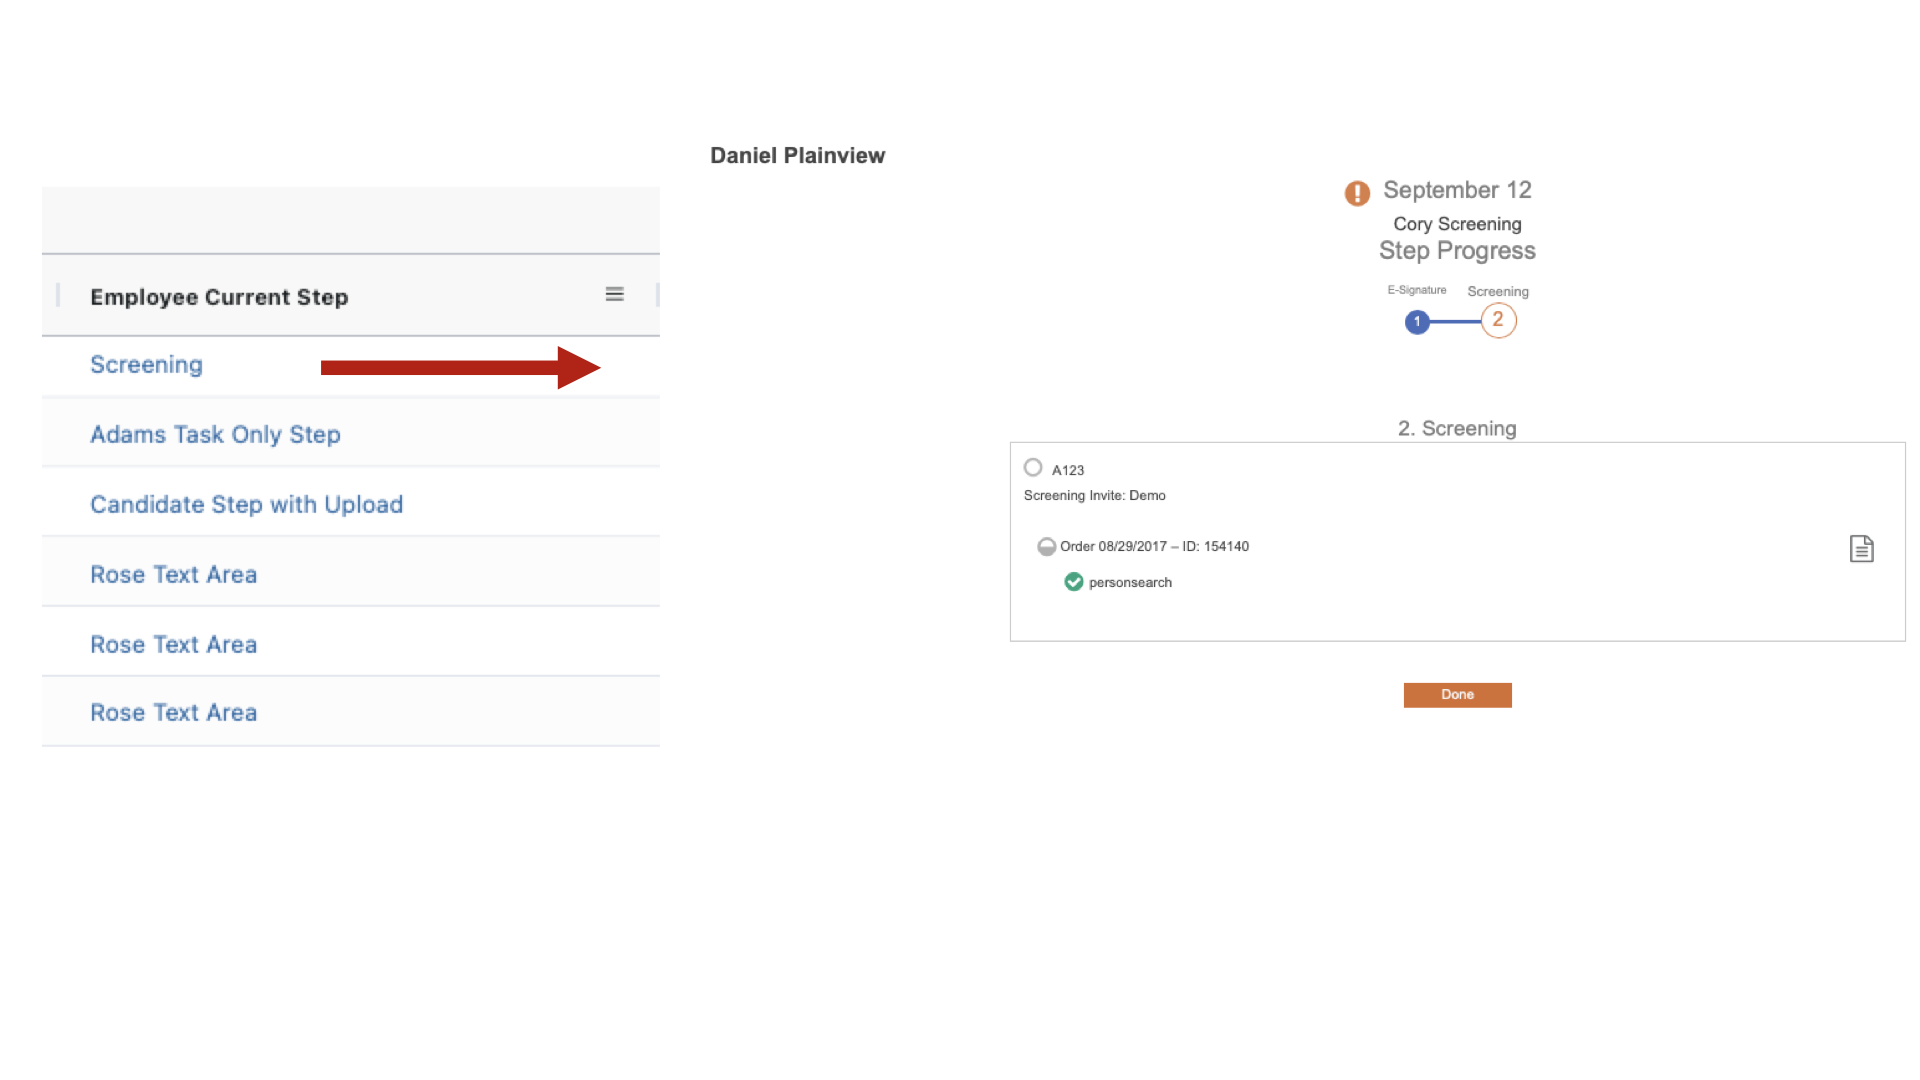This screenshot has width=1920, height=1080.
Task: Click the green checkmark next to personsearch
Action: [x=1074, y=582]
